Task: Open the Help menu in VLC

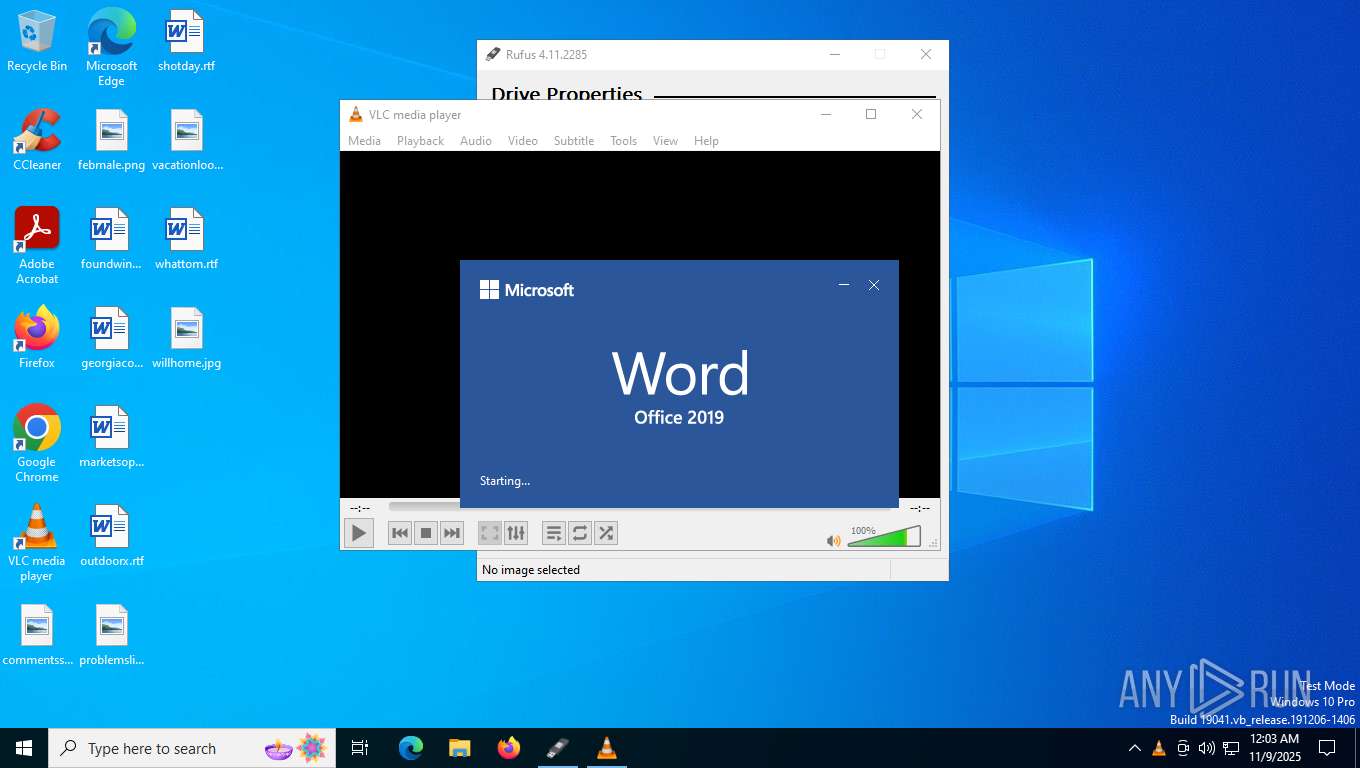Action: [706, 141]
